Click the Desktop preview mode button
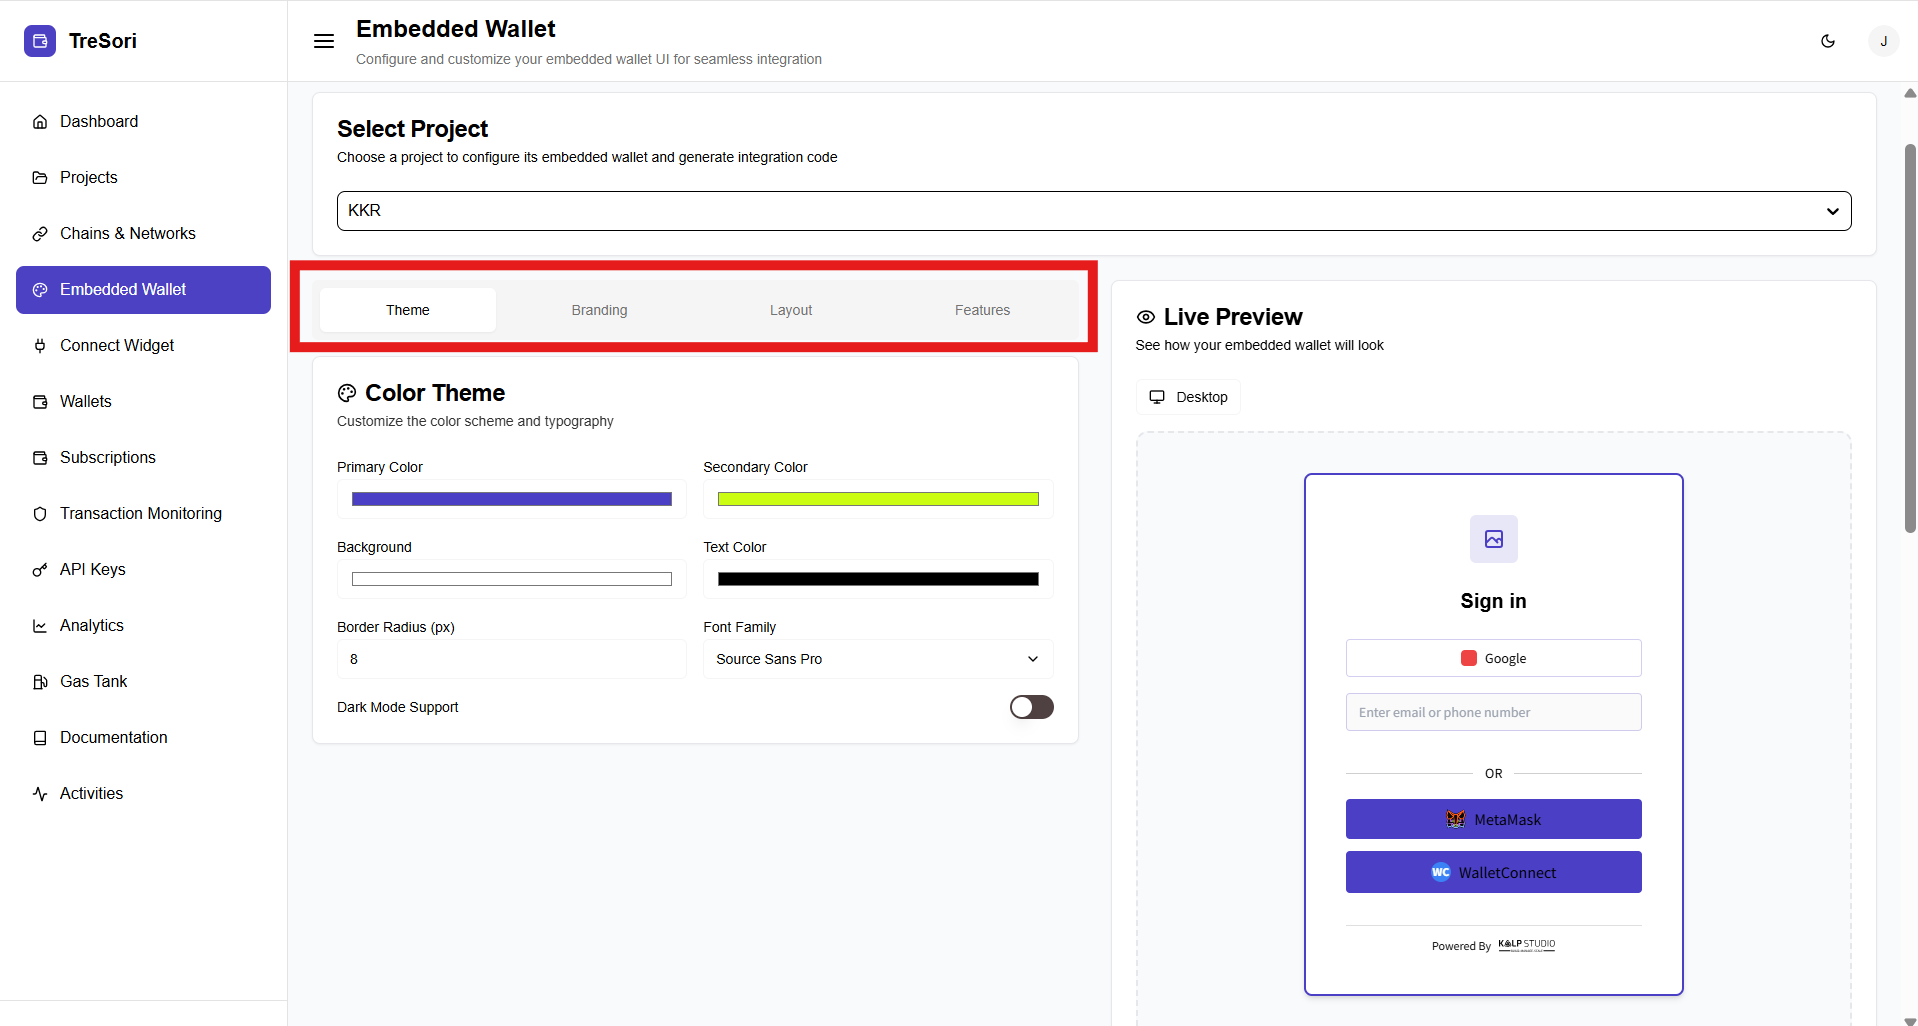Screen dimensions: 1918x1026 pyautogui.click(x=1188, y=397)
